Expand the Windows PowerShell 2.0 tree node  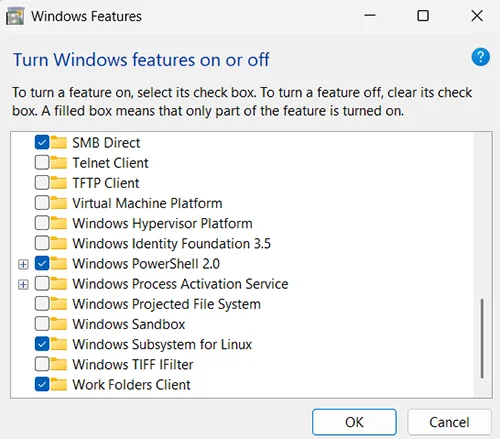23,264
